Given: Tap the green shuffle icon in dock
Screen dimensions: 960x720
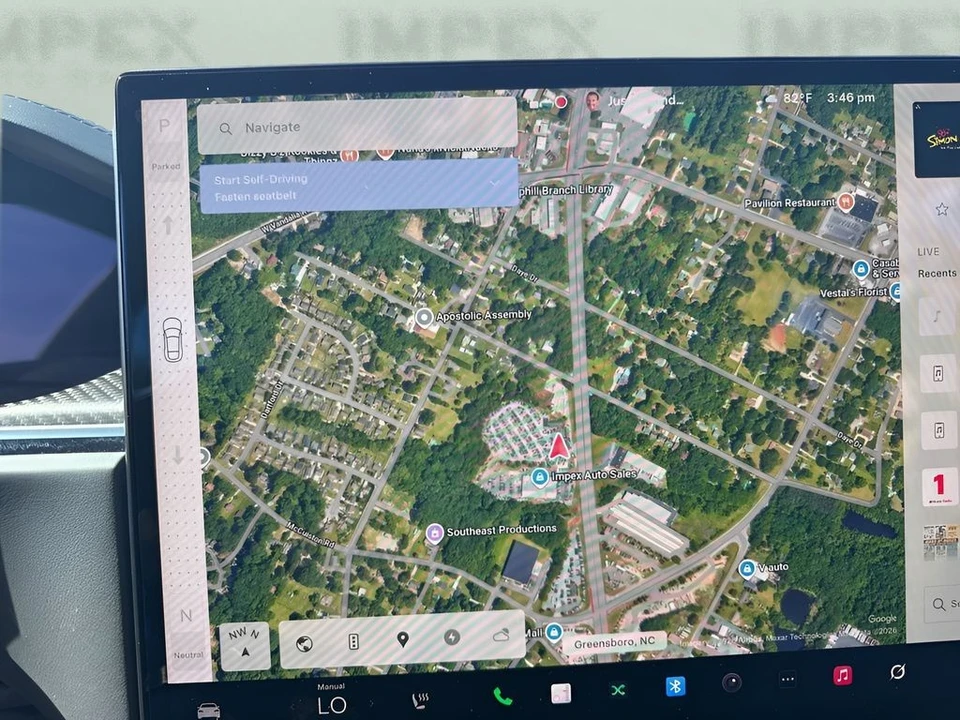Looking at the screenshot, I should pos(618,690).
